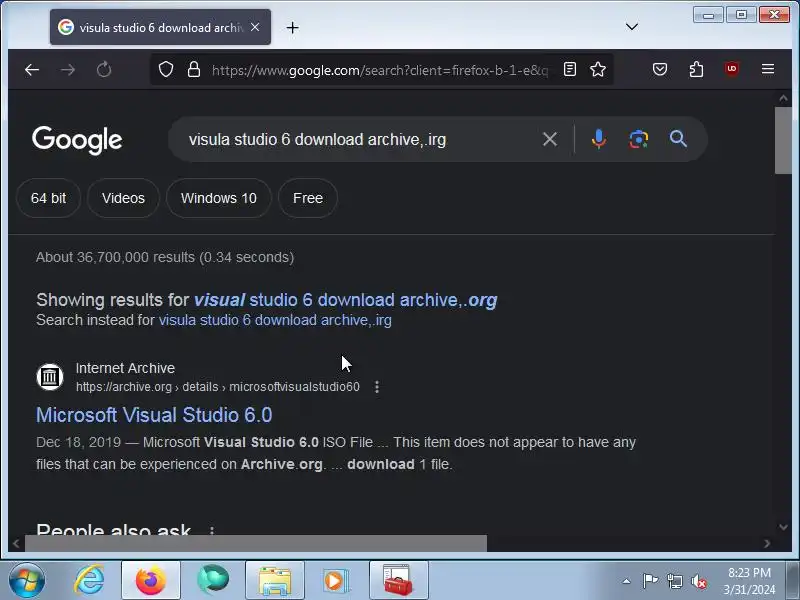Open red toolbox taskbar app
This screenshot has height=600, width=800.
coord(398,581)
